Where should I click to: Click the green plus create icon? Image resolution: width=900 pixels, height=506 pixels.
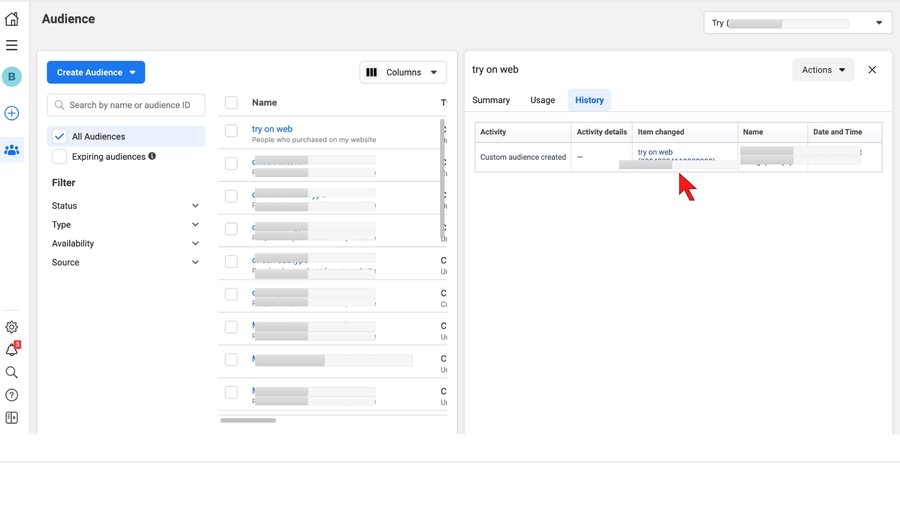click(x=12, y=114)
